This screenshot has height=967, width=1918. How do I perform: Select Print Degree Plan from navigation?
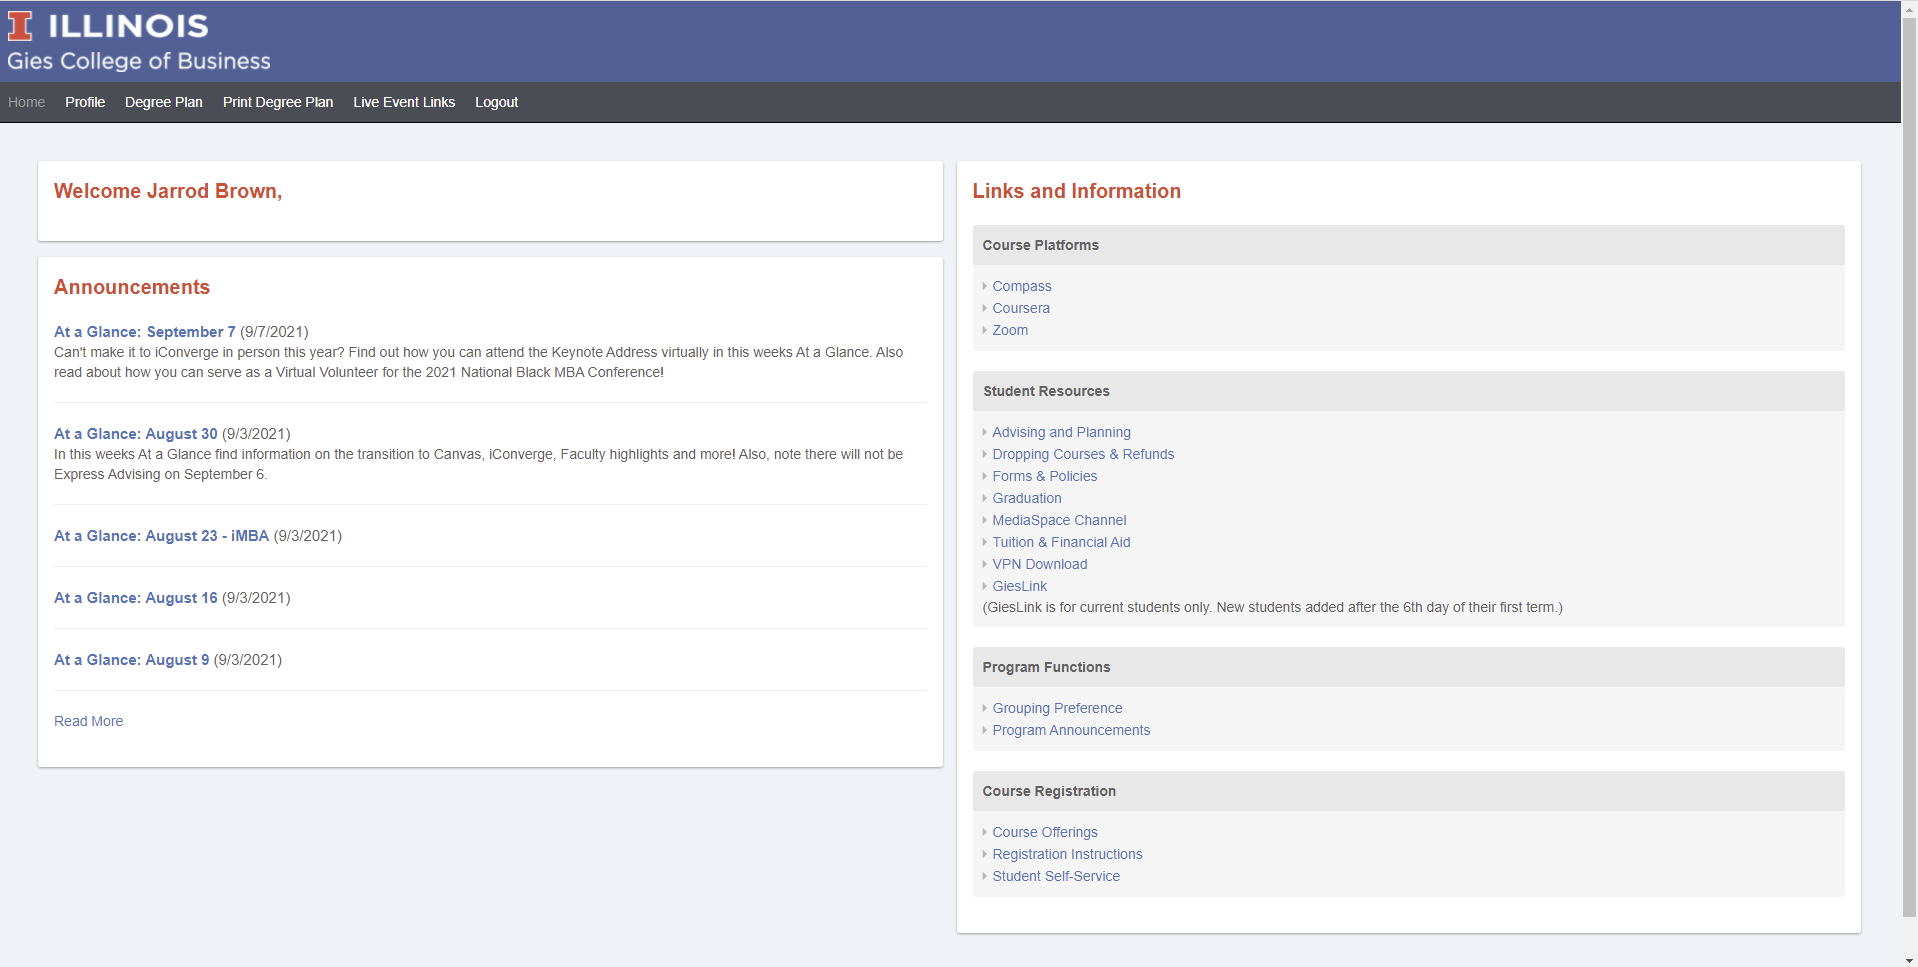(x=277, y=102)
